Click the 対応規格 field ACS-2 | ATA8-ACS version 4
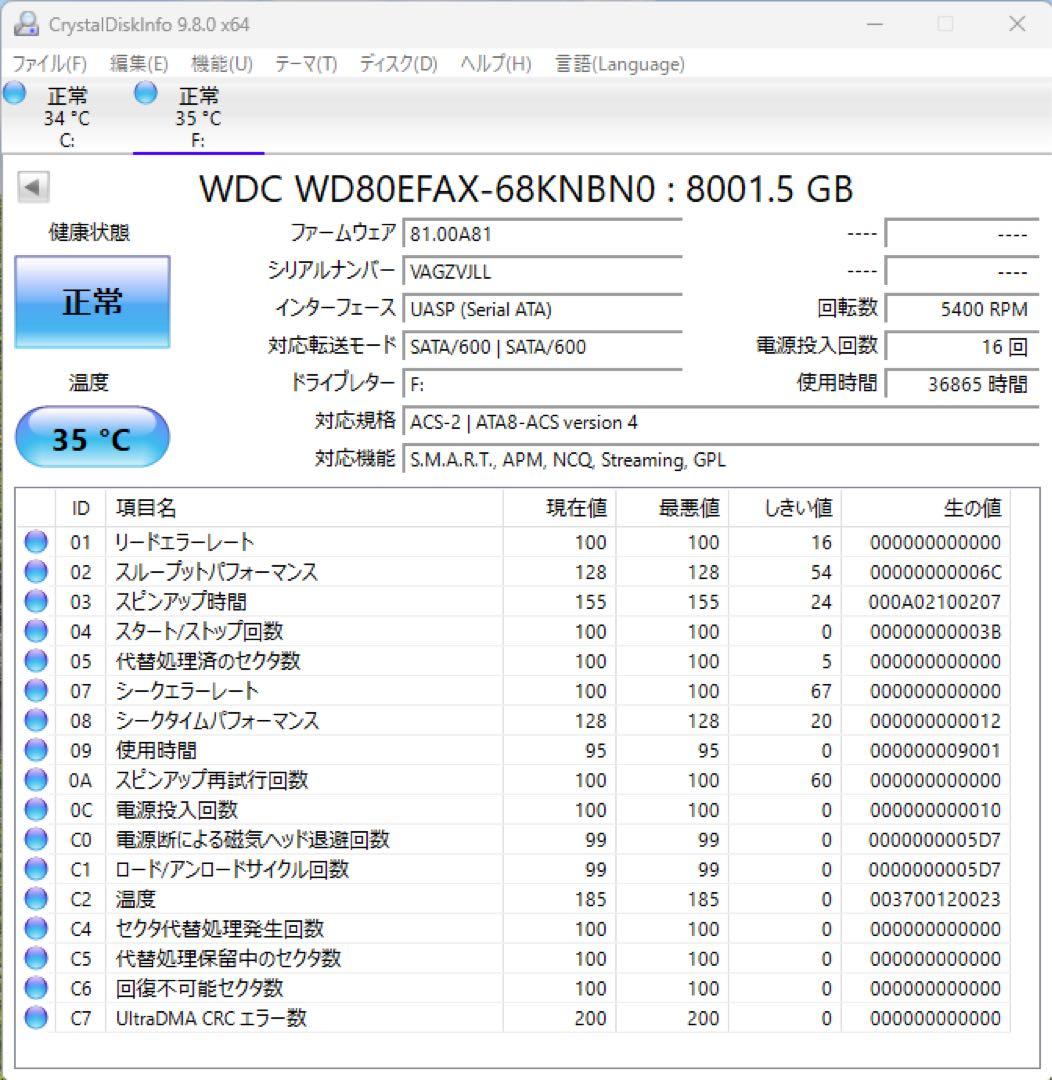 point(721,422)
